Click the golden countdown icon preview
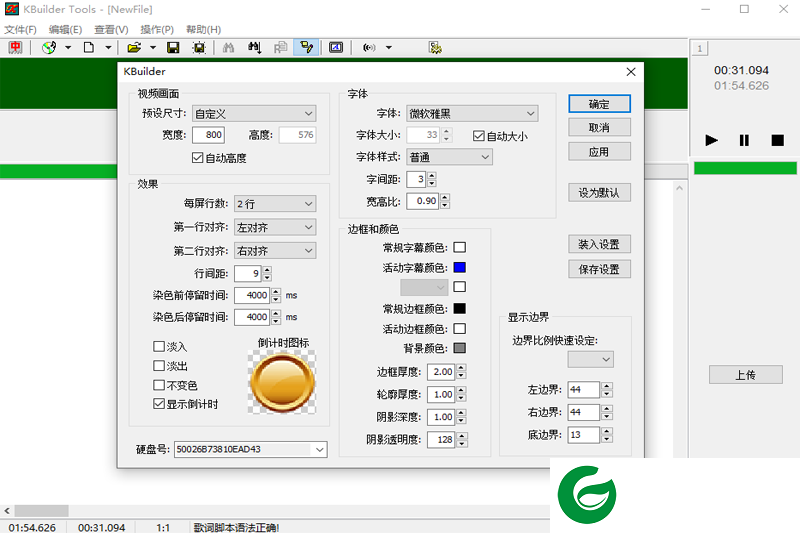Screen dimensions: 800x533 282,382
